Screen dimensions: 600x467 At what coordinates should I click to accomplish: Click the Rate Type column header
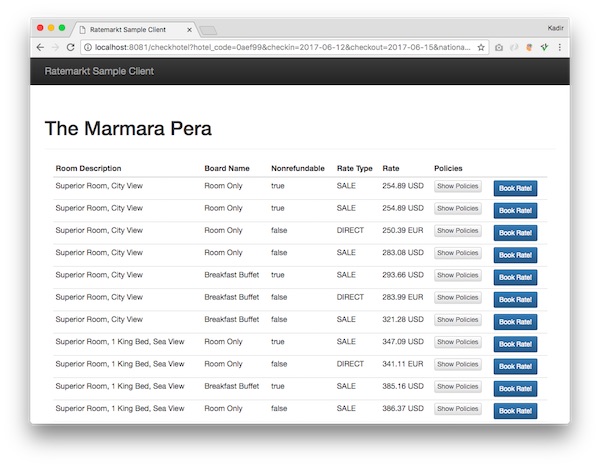[354, 168]
